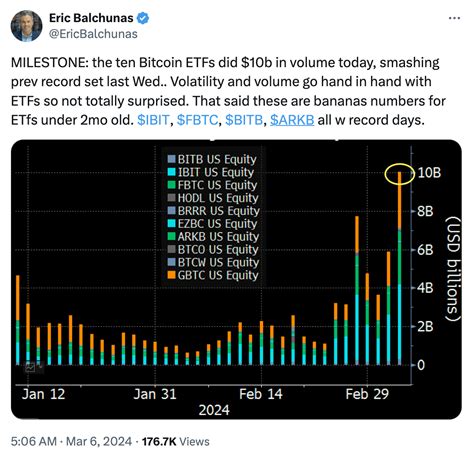
Task: Click the @EricBalchunas handle
Action: click(93, 34)
